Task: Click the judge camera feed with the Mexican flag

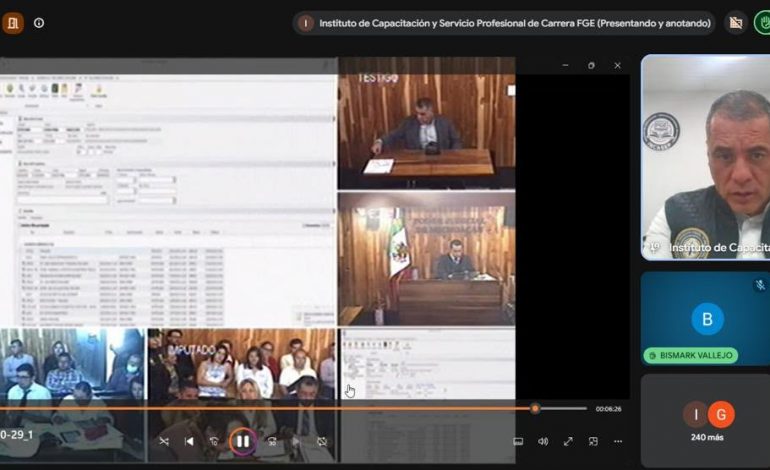Action: click(x=427, y=259)
